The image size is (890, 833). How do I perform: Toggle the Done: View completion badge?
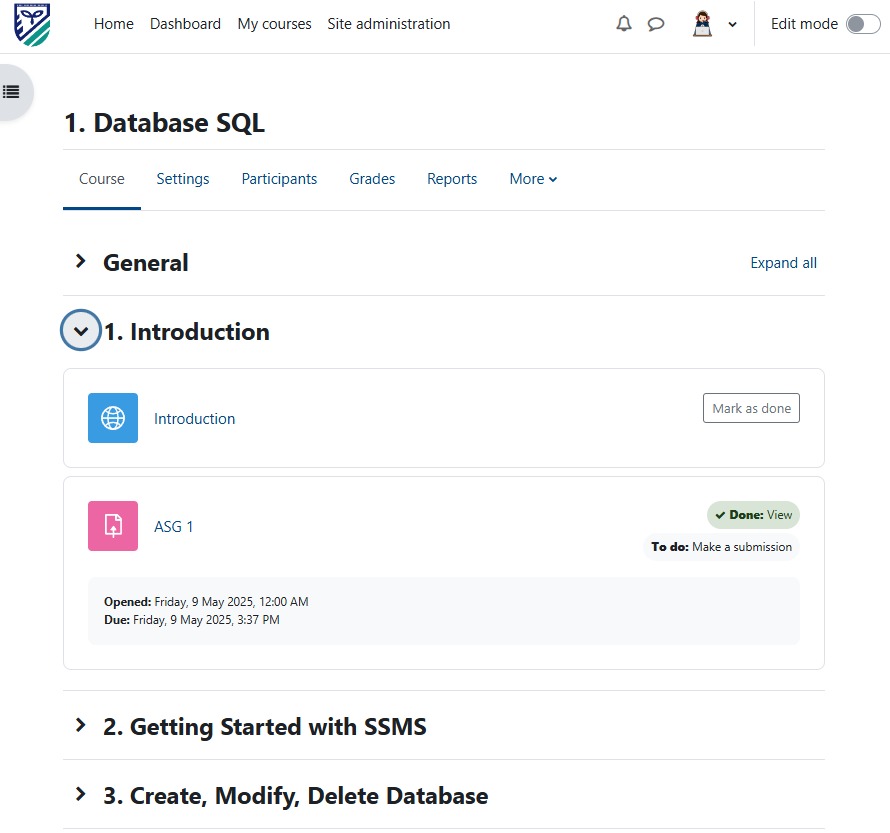pos(753,514)
